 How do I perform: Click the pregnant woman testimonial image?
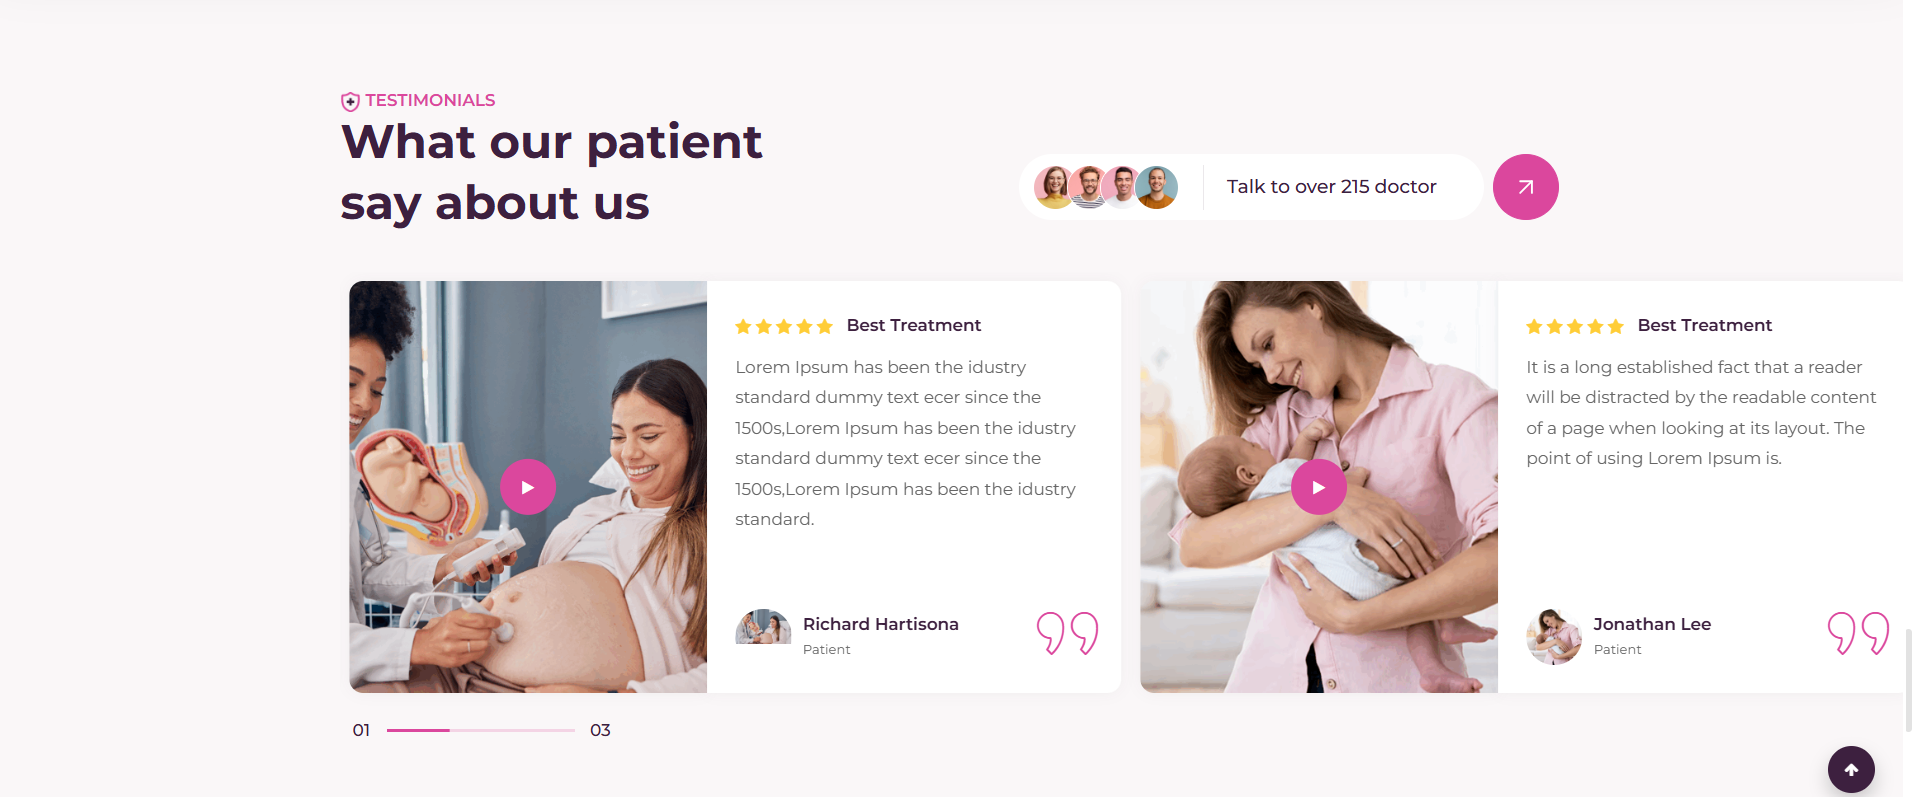click(x=528, y=487)
